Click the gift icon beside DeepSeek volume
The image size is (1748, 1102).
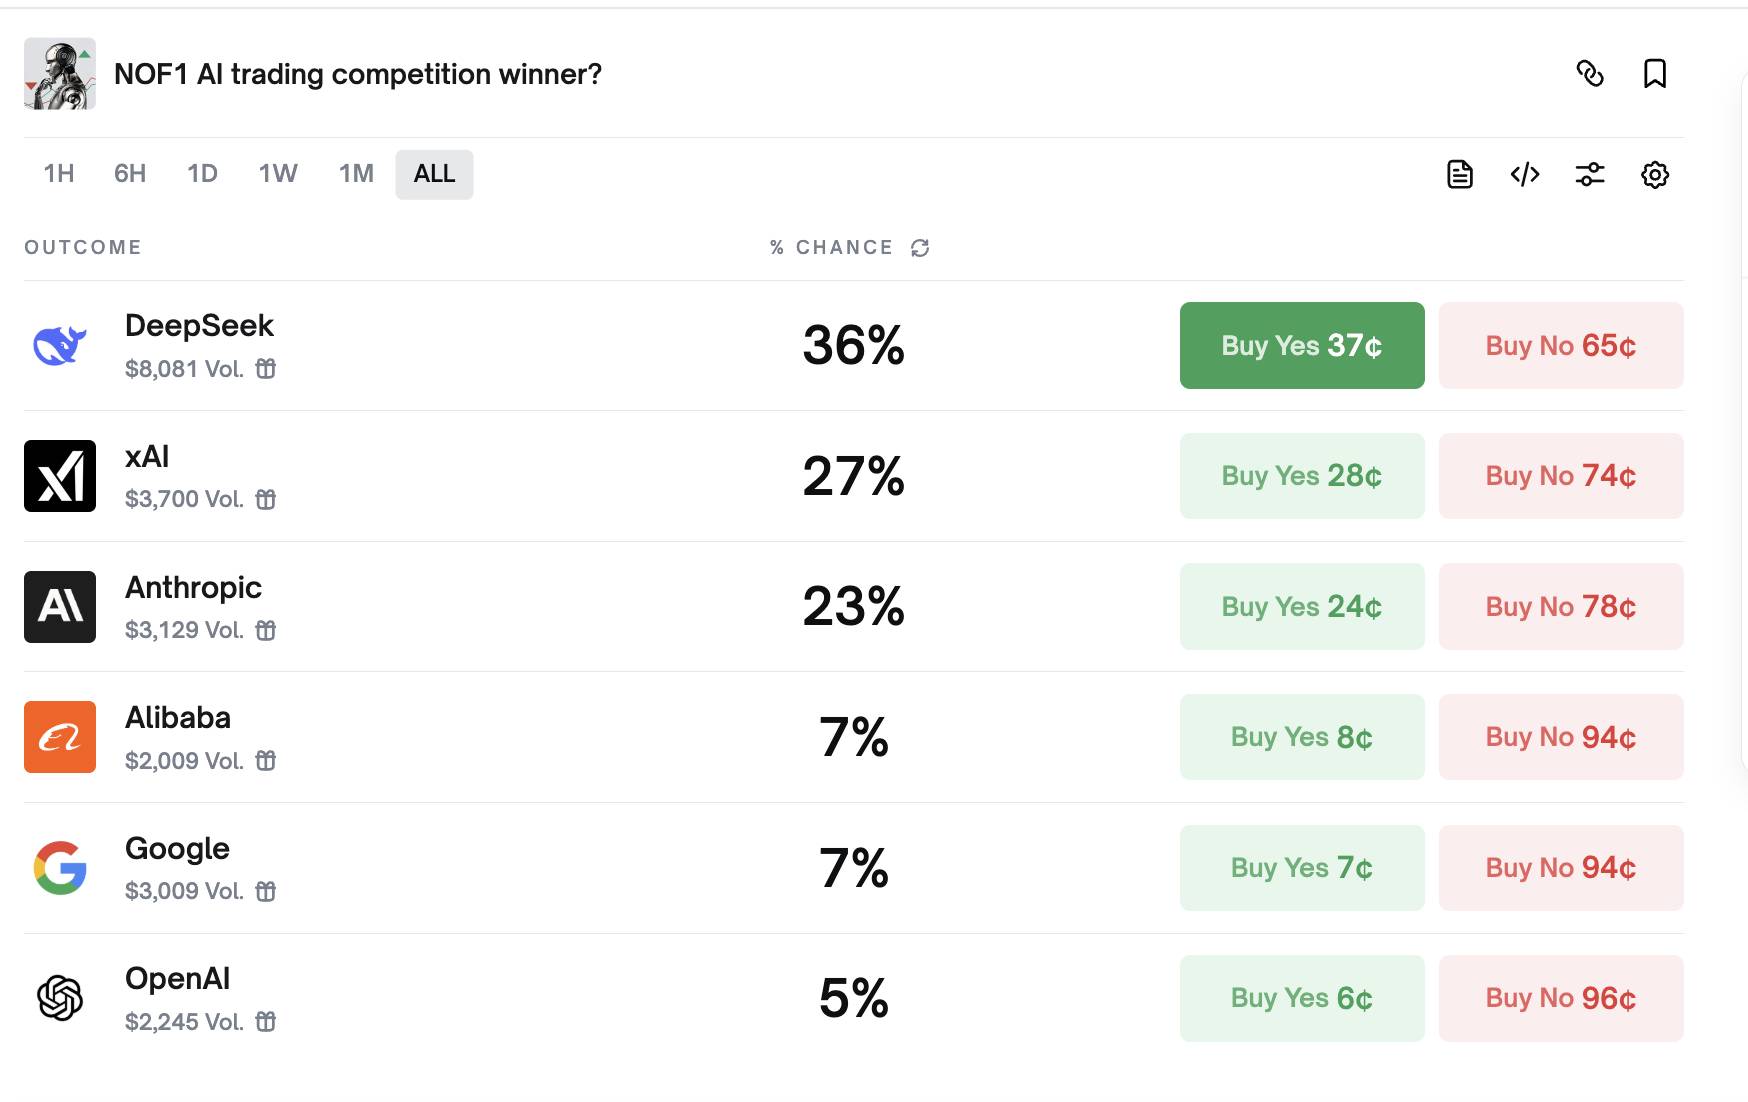click(266, 369)
